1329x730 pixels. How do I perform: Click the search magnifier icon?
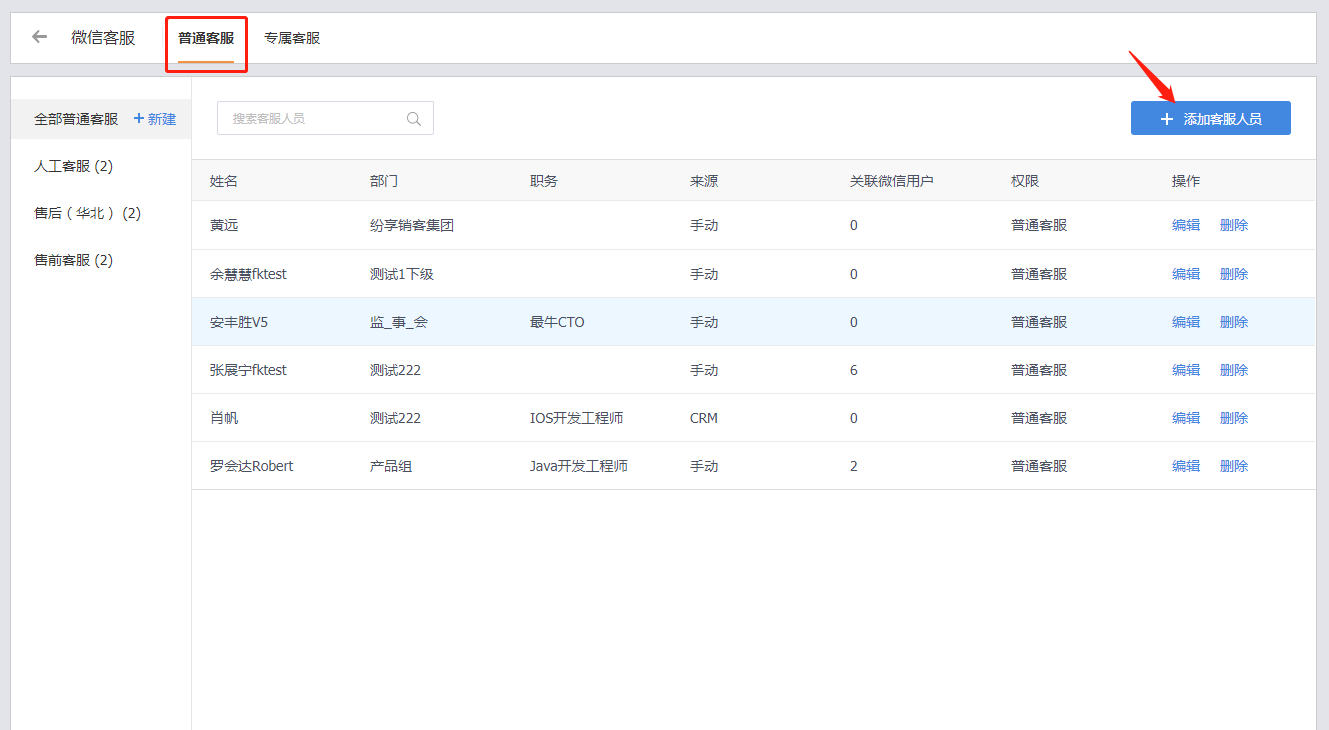[x=414, y=119]
